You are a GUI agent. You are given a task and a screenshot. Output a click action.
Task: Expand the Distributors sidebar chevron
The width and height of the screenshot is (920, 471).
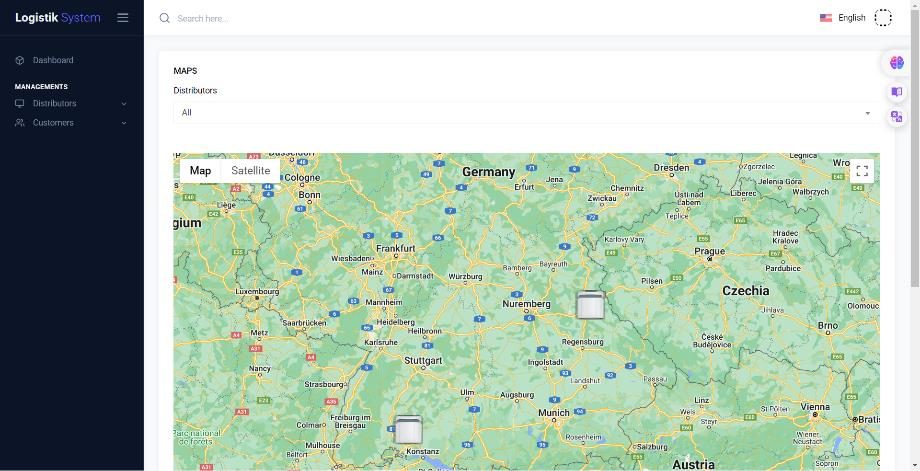pyautogui.click(x=124, y=104)
